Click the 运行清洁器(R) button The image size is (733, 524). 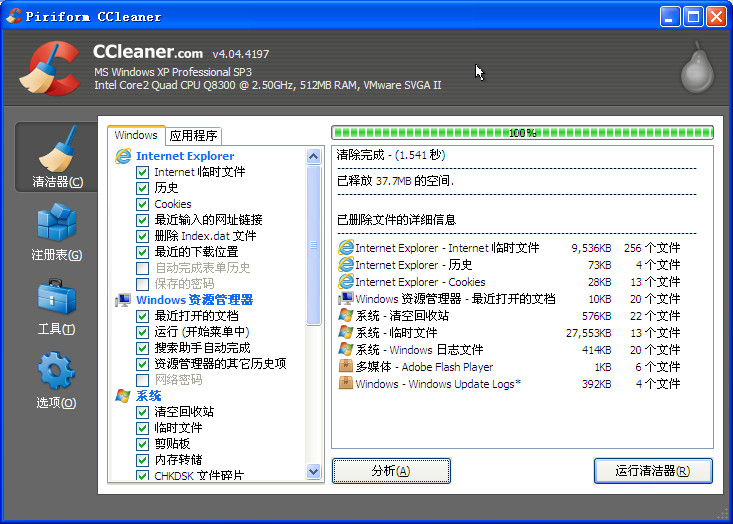[653, 471]
